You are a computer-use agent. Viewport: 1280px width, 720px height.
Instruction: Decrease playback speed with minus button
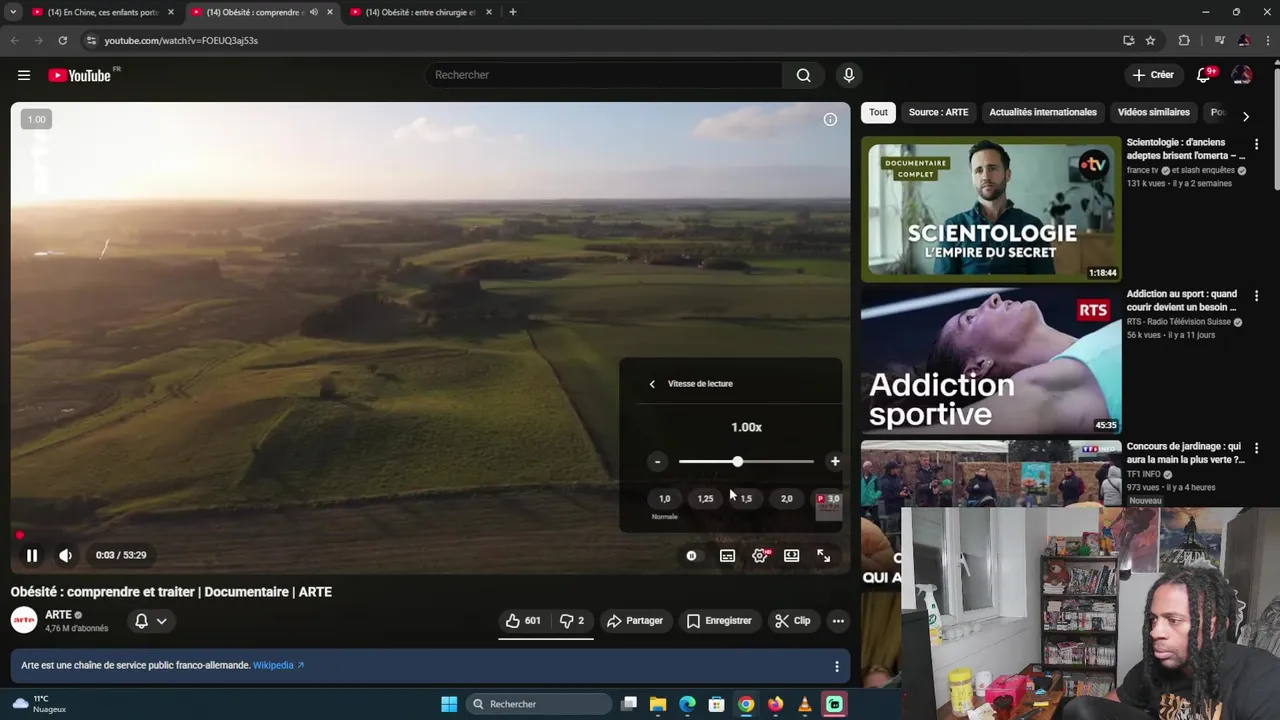coord(657,462)
